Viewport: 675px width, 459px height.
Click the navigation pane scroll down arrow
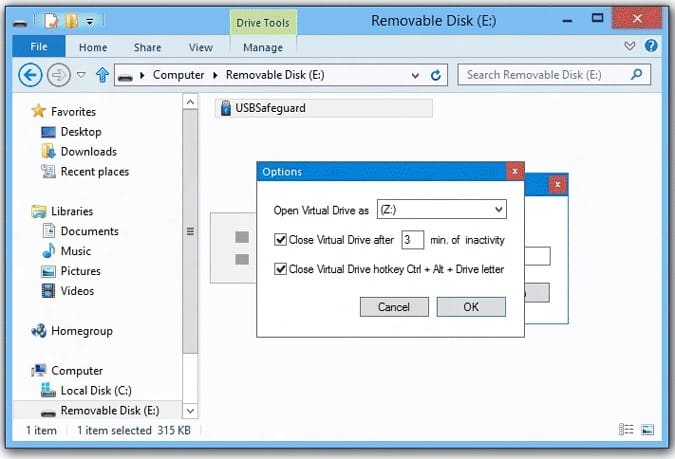click(x=190, y=410)
